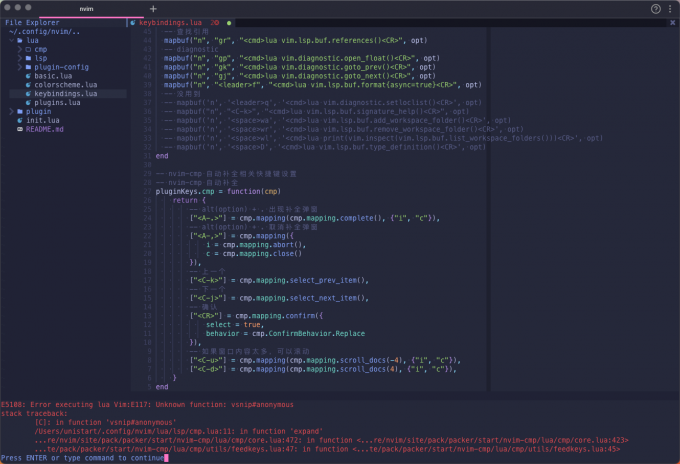Click the Lua icon in keybindings.lua buffer tab
This screenshot has width=680, height=464.
click(134, 21)
